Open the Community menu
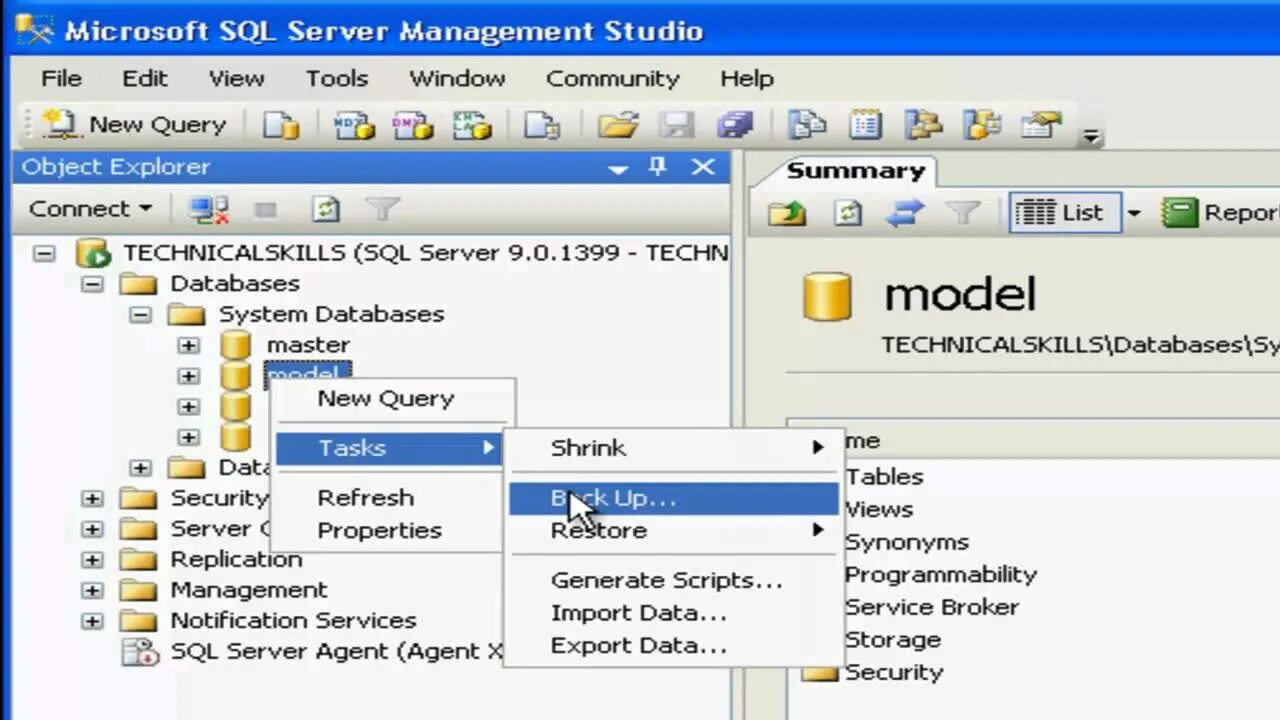Screen dimensions: 1280x720 pos(613,78)
